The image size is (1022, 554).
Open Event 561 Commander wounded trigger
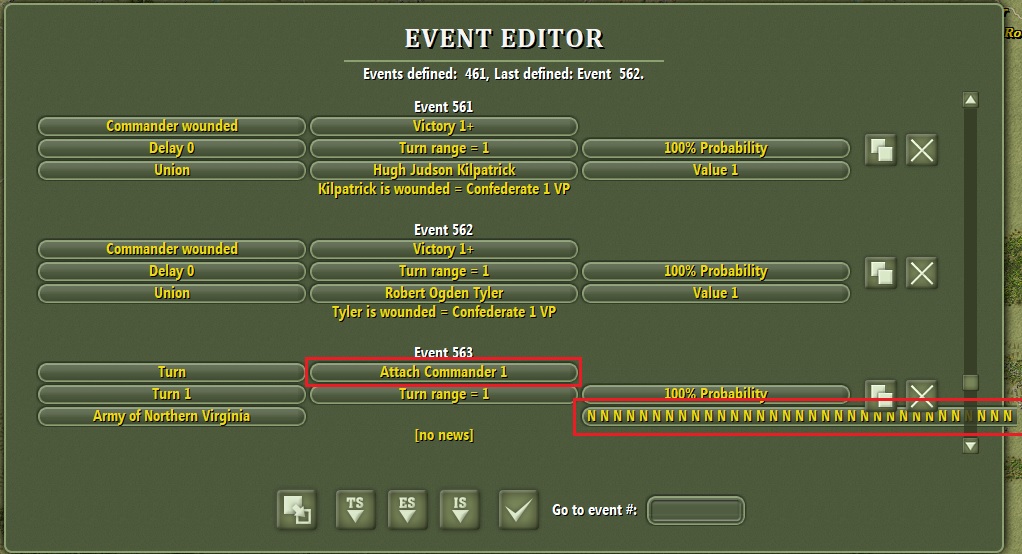tap(171, 126)
